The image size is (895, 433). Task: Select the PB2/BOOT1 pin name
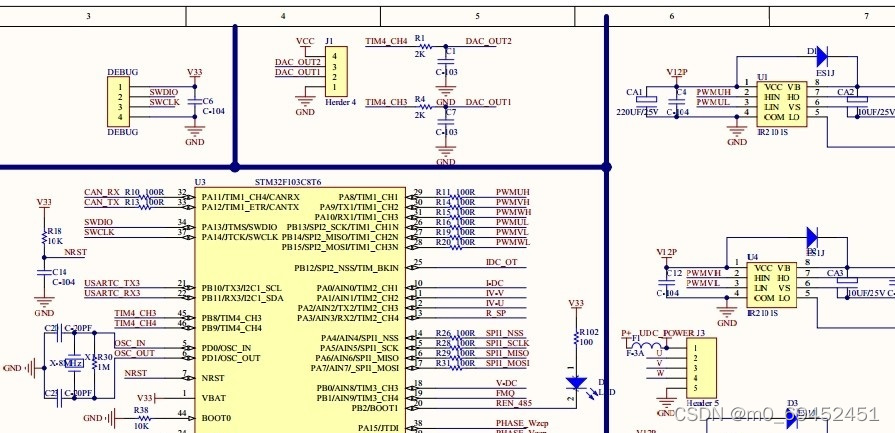[374, 408]
